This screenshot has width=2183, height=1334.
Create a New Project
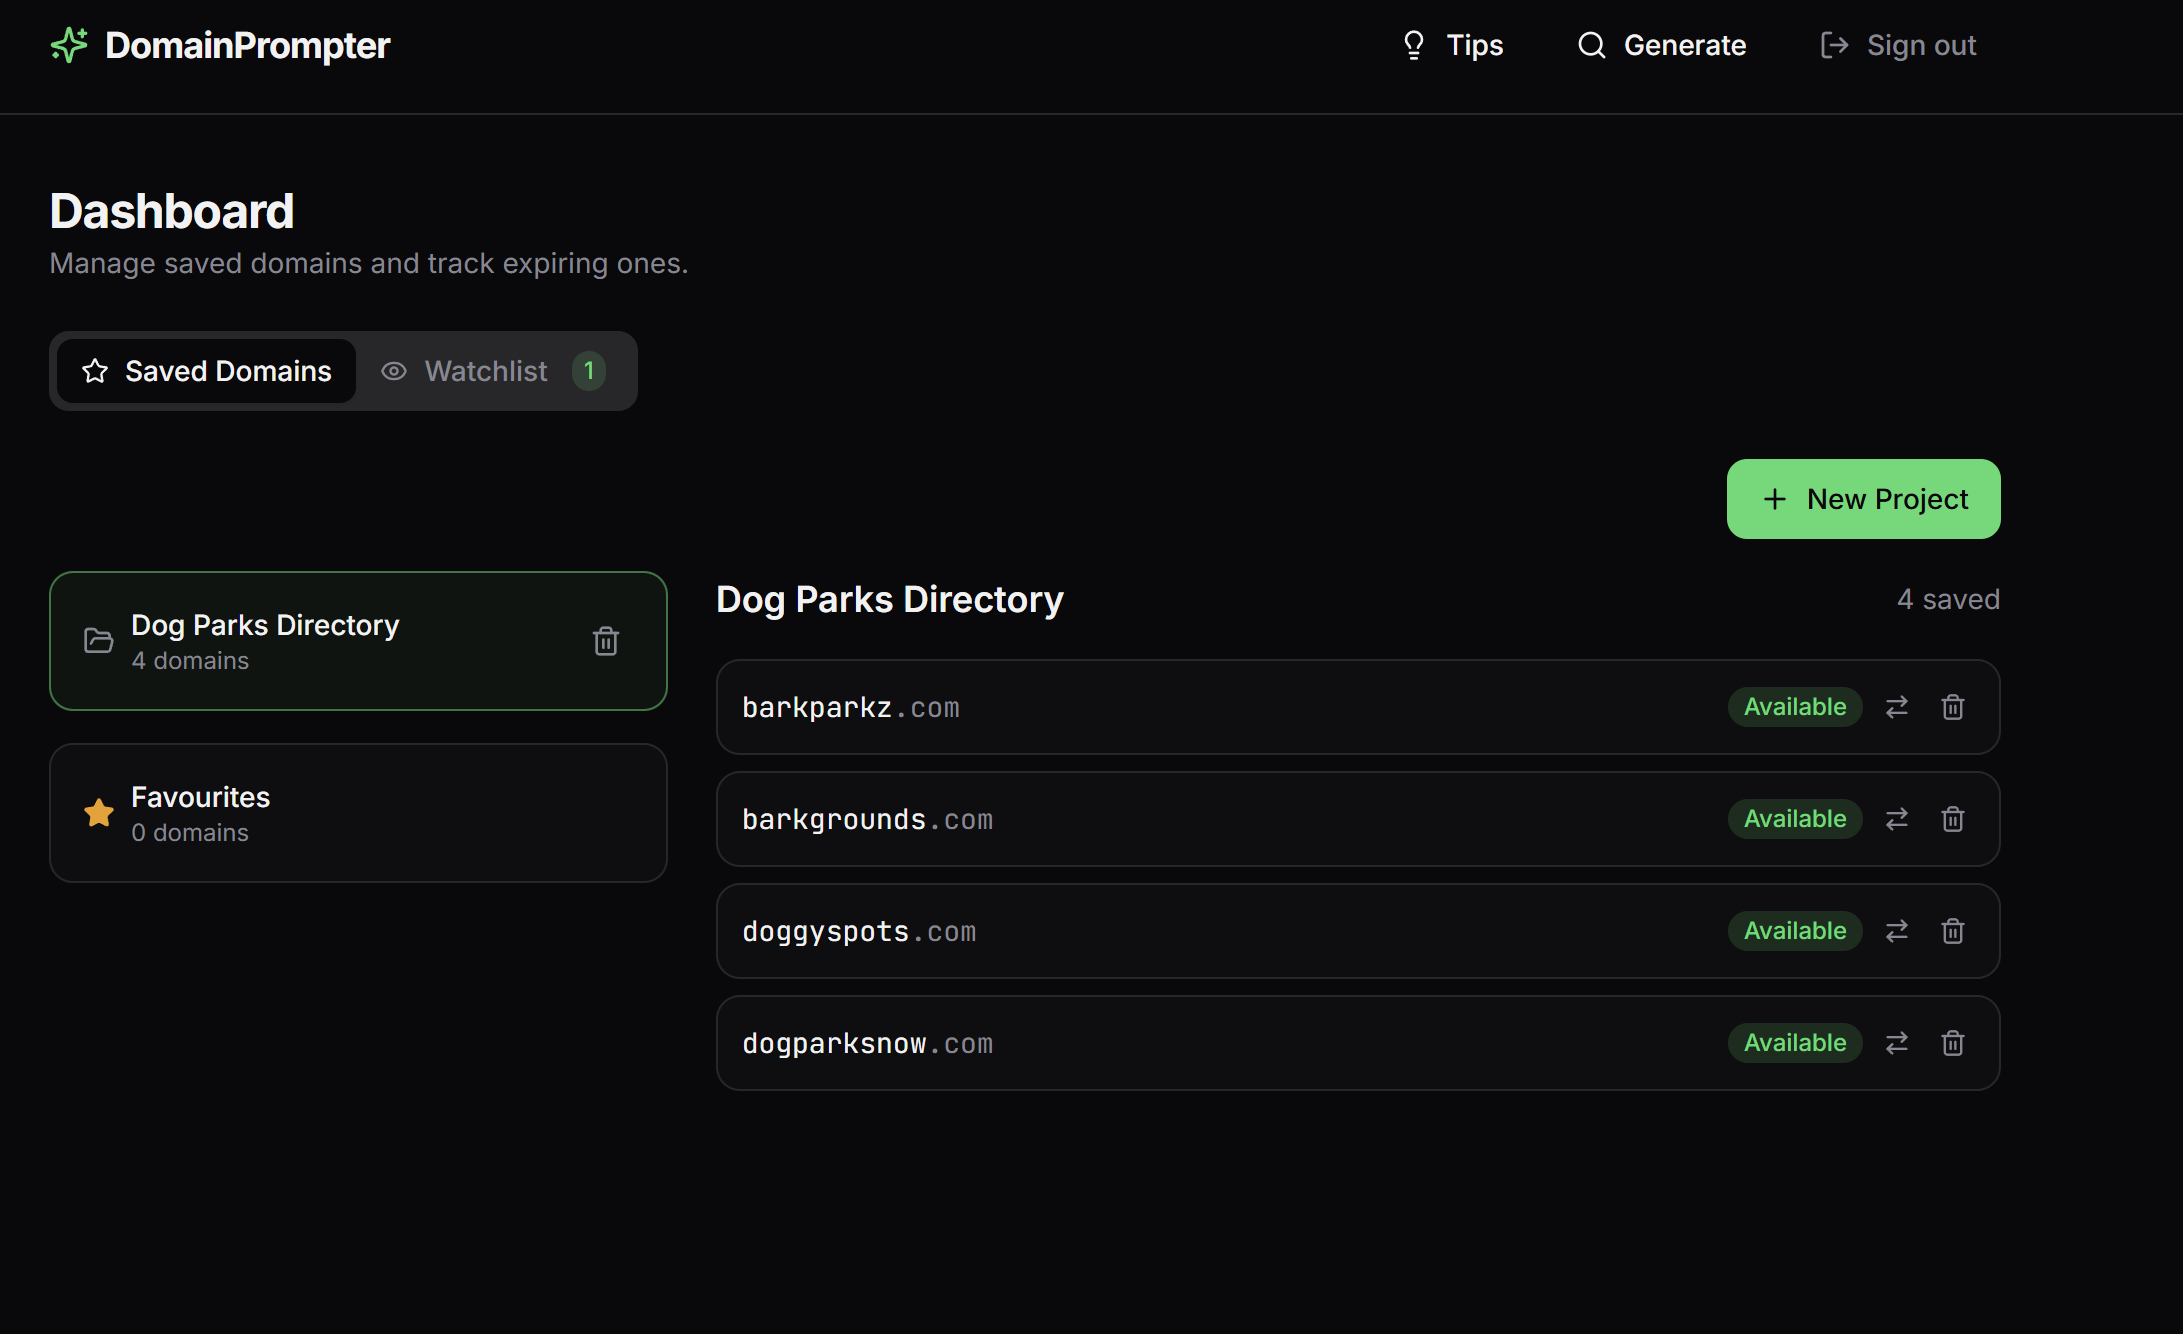pyautogui.click(x=1863, y=498)
